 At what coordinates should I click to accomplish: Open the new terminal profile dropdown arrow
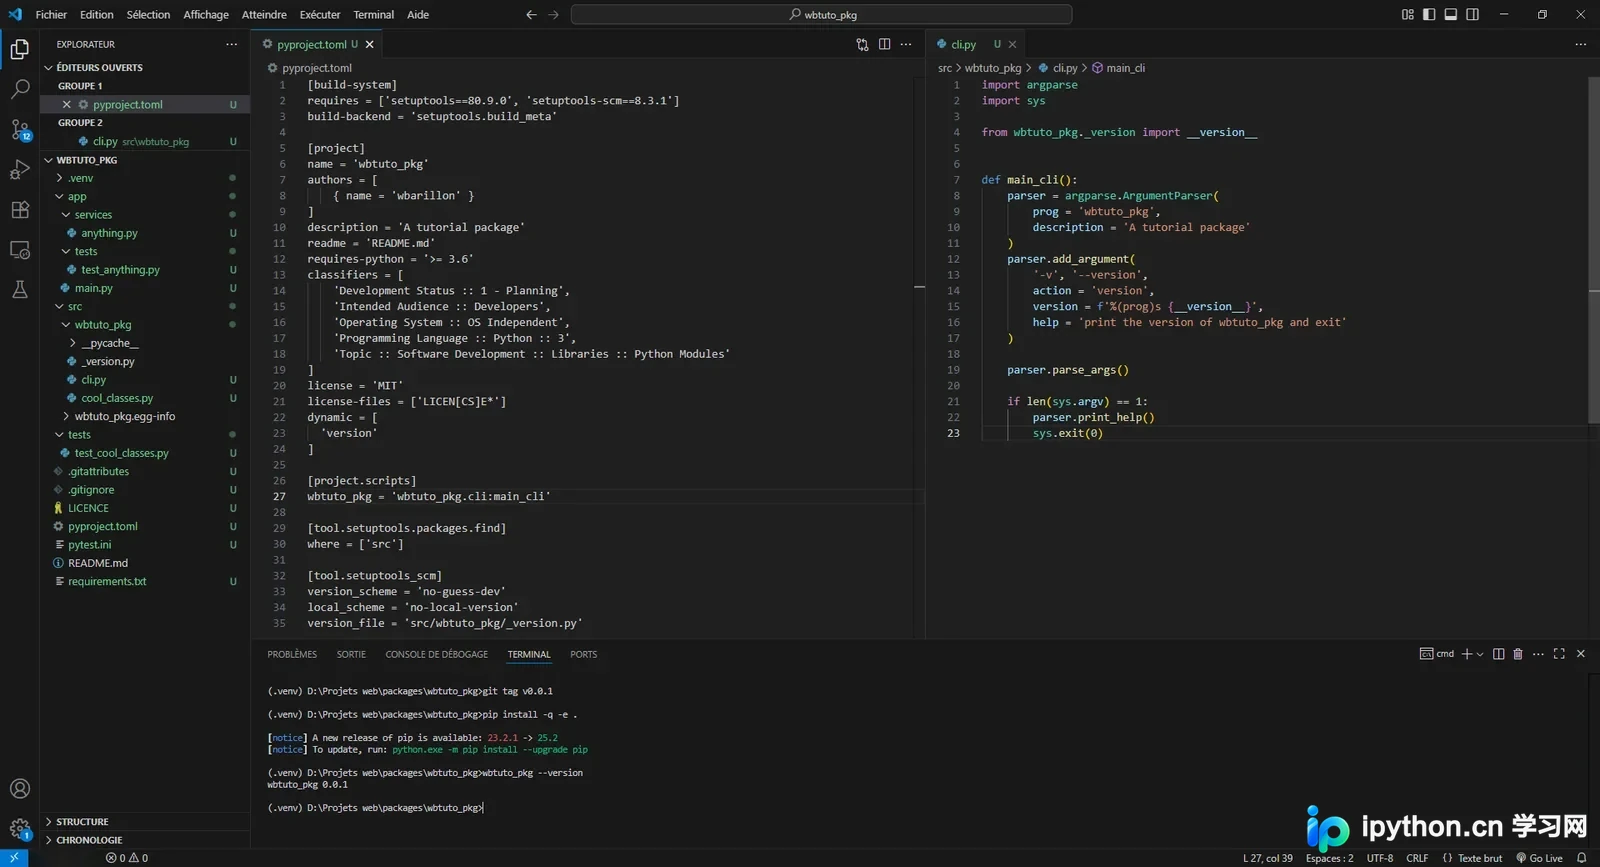[x=1480, y=654]
